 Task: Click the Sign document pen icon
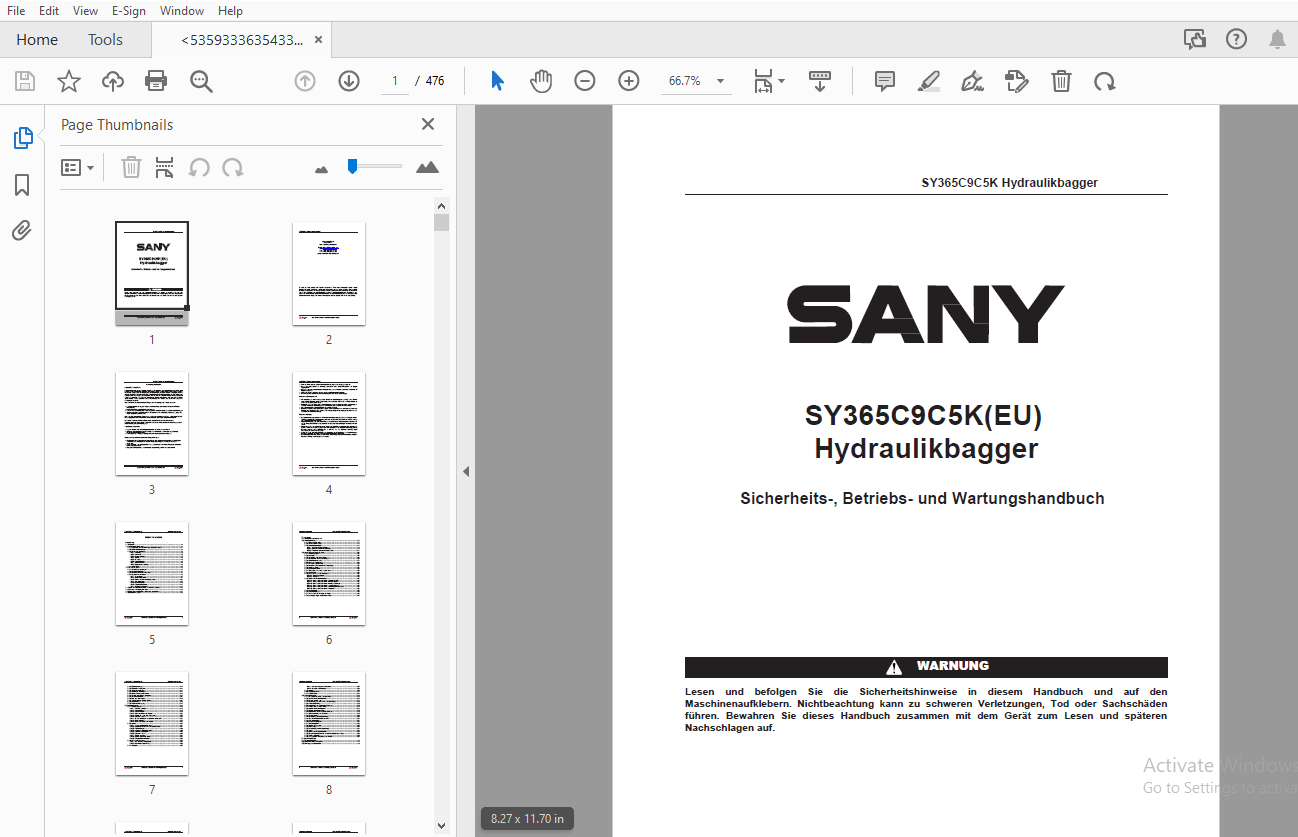[x=972, y=81]
